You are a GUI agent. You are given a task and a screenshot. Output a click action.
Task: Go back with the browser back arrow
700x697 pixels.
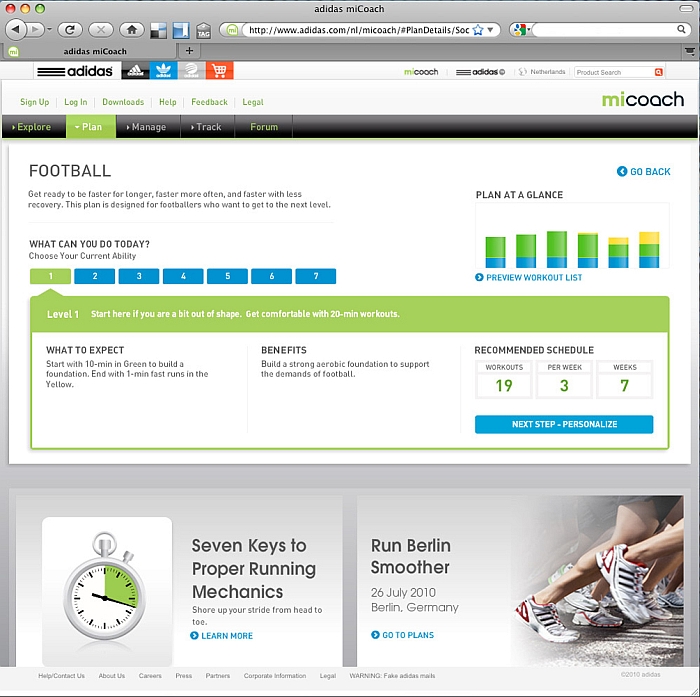(x=16, y=29)
